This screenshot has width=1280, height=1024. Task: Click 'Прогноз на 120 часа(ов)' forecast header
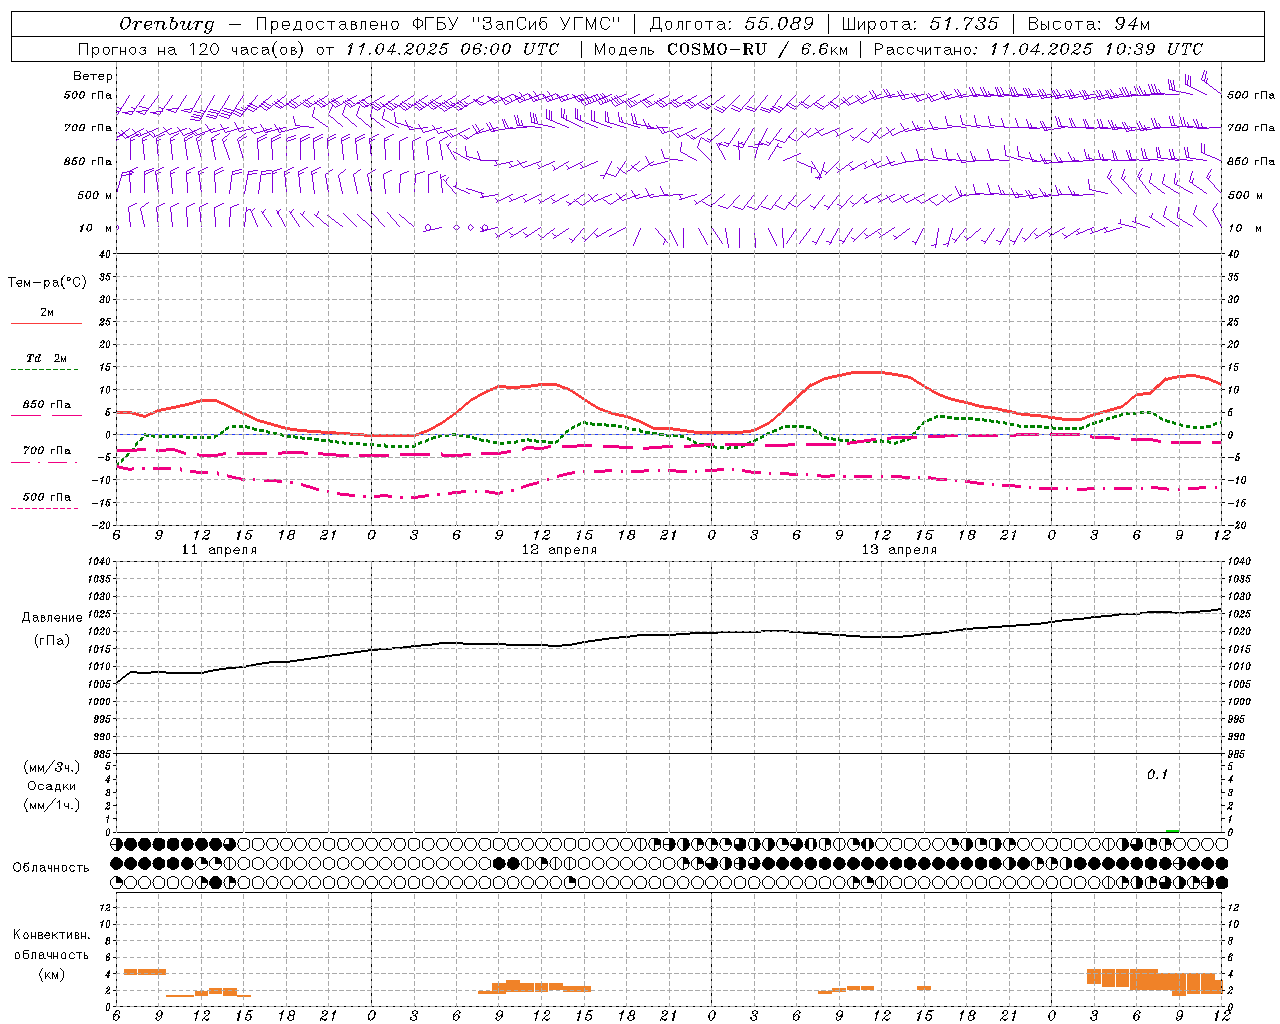(x=192, y=49)
